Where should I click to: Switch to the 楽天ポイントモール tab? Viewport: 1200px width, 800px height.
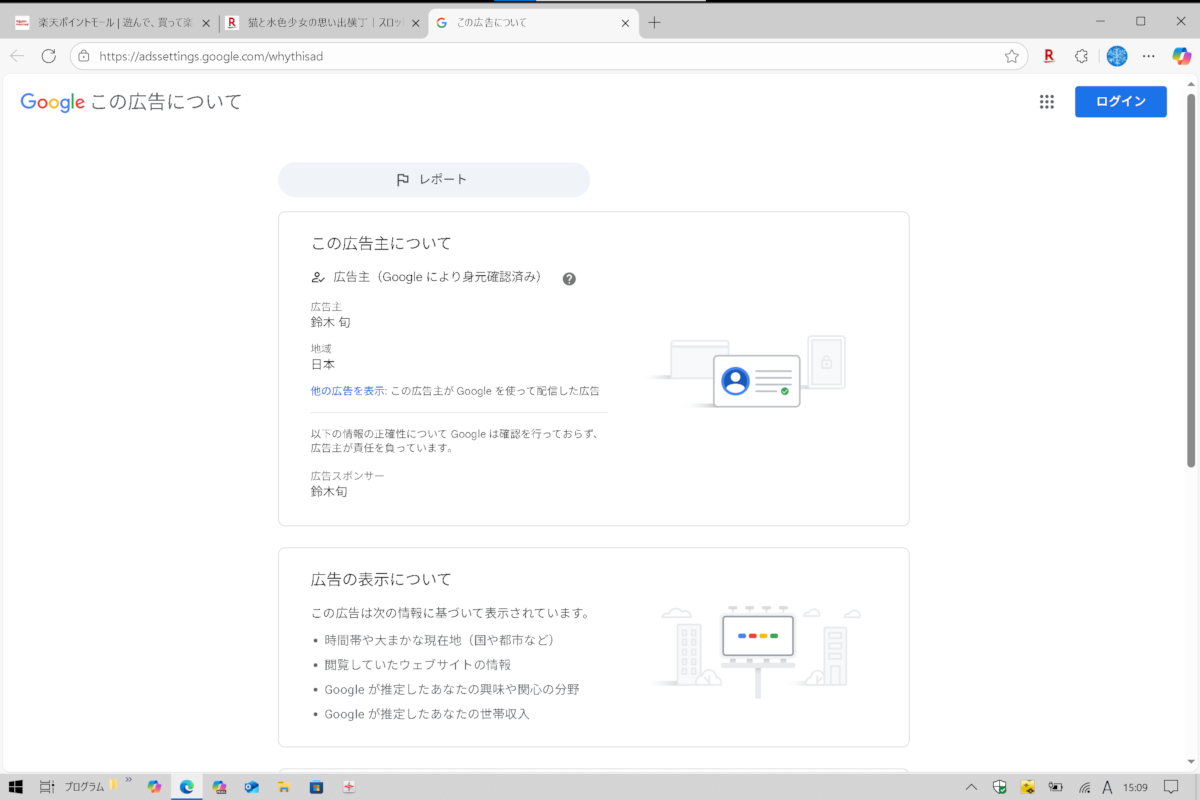pyautogui.click(x=110, y=23)
